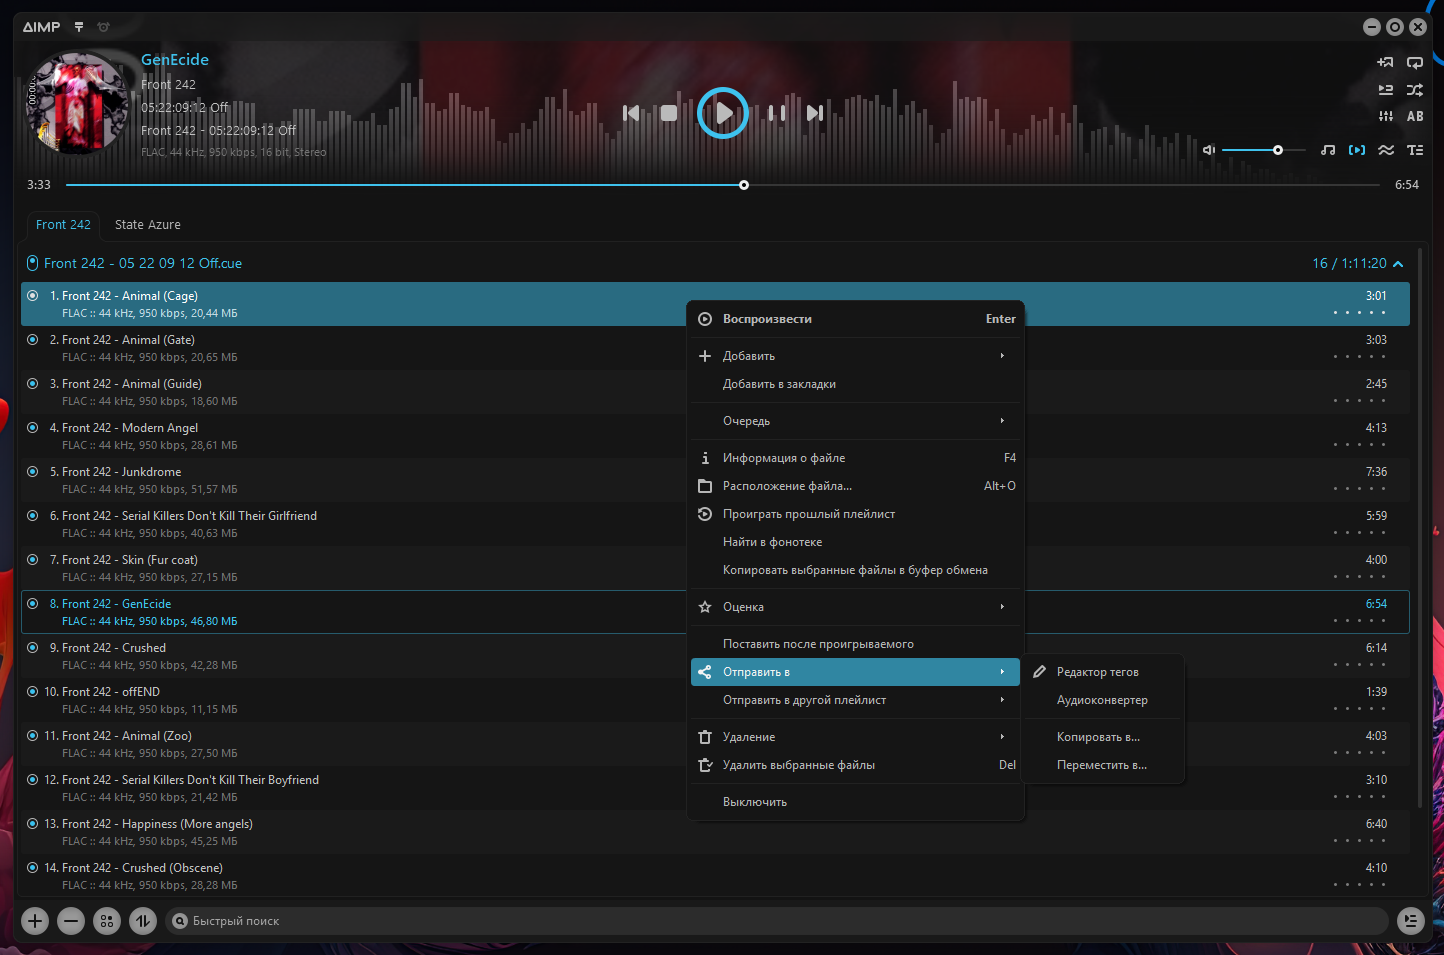Choose Поставить после проигрываемого
This screenshot has height=955, width=1444.
(856, 644)
